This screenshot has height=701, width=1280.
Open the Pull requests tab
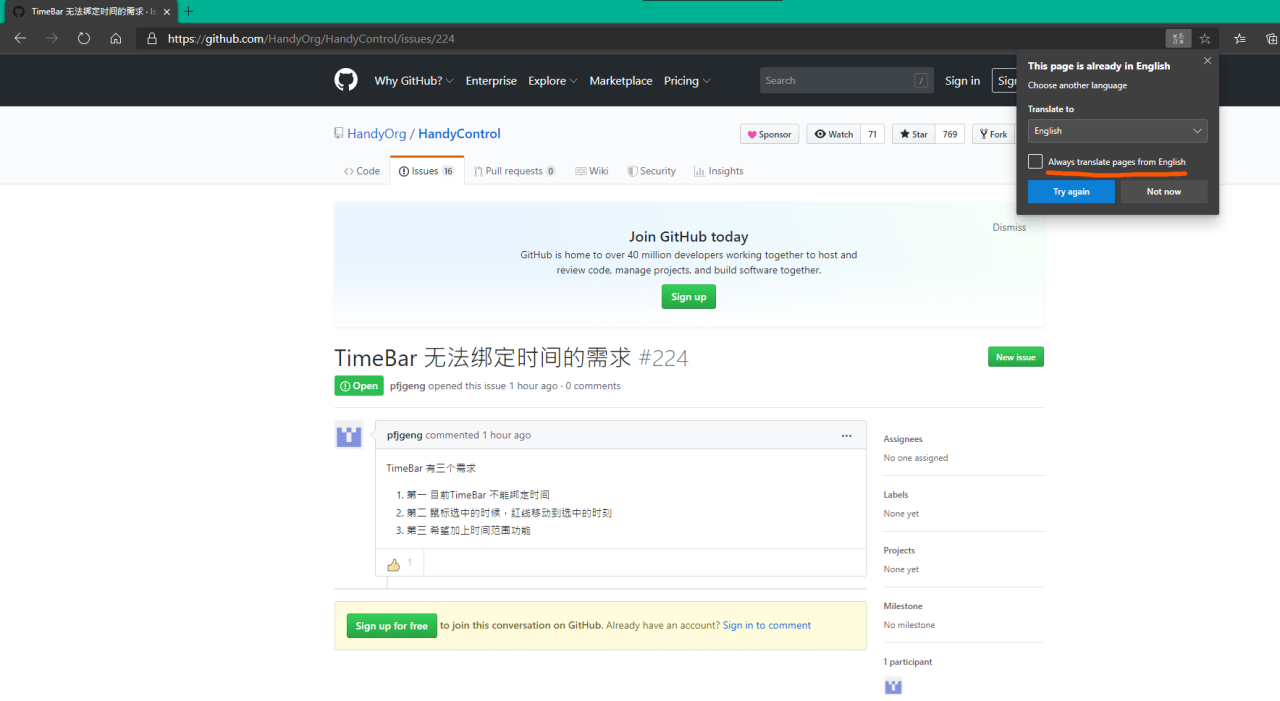coord(514,171)
